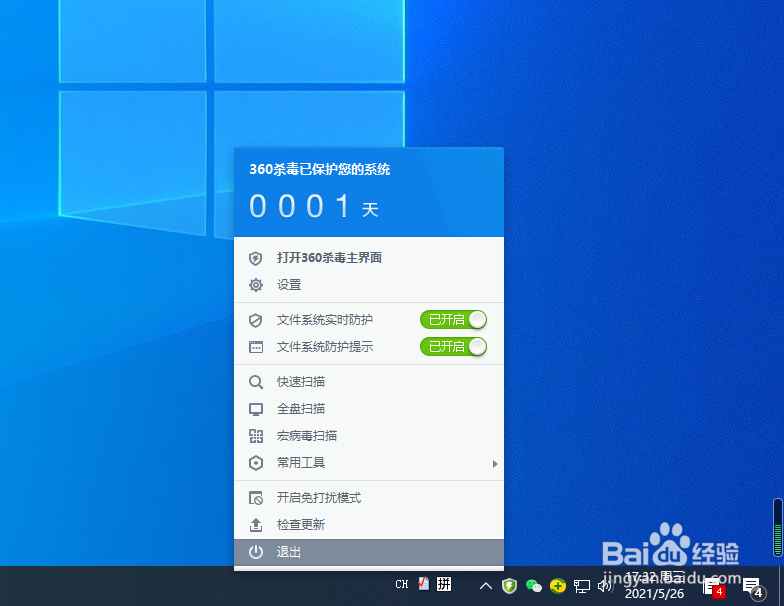
Task: Click CH input language indicator
Action: (x=402, y=584)
